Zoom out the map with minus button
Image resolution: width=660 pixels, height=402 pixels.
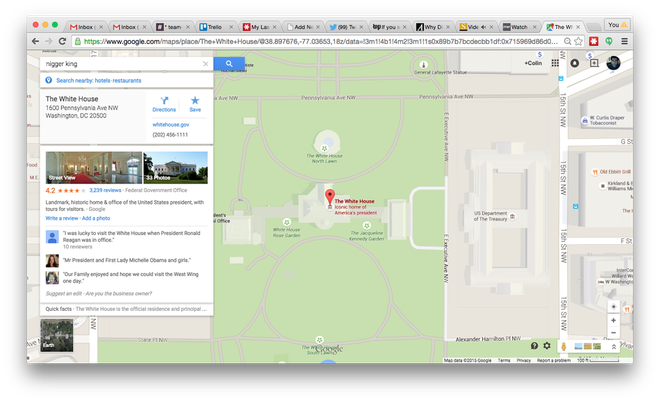tap(613, 333)
